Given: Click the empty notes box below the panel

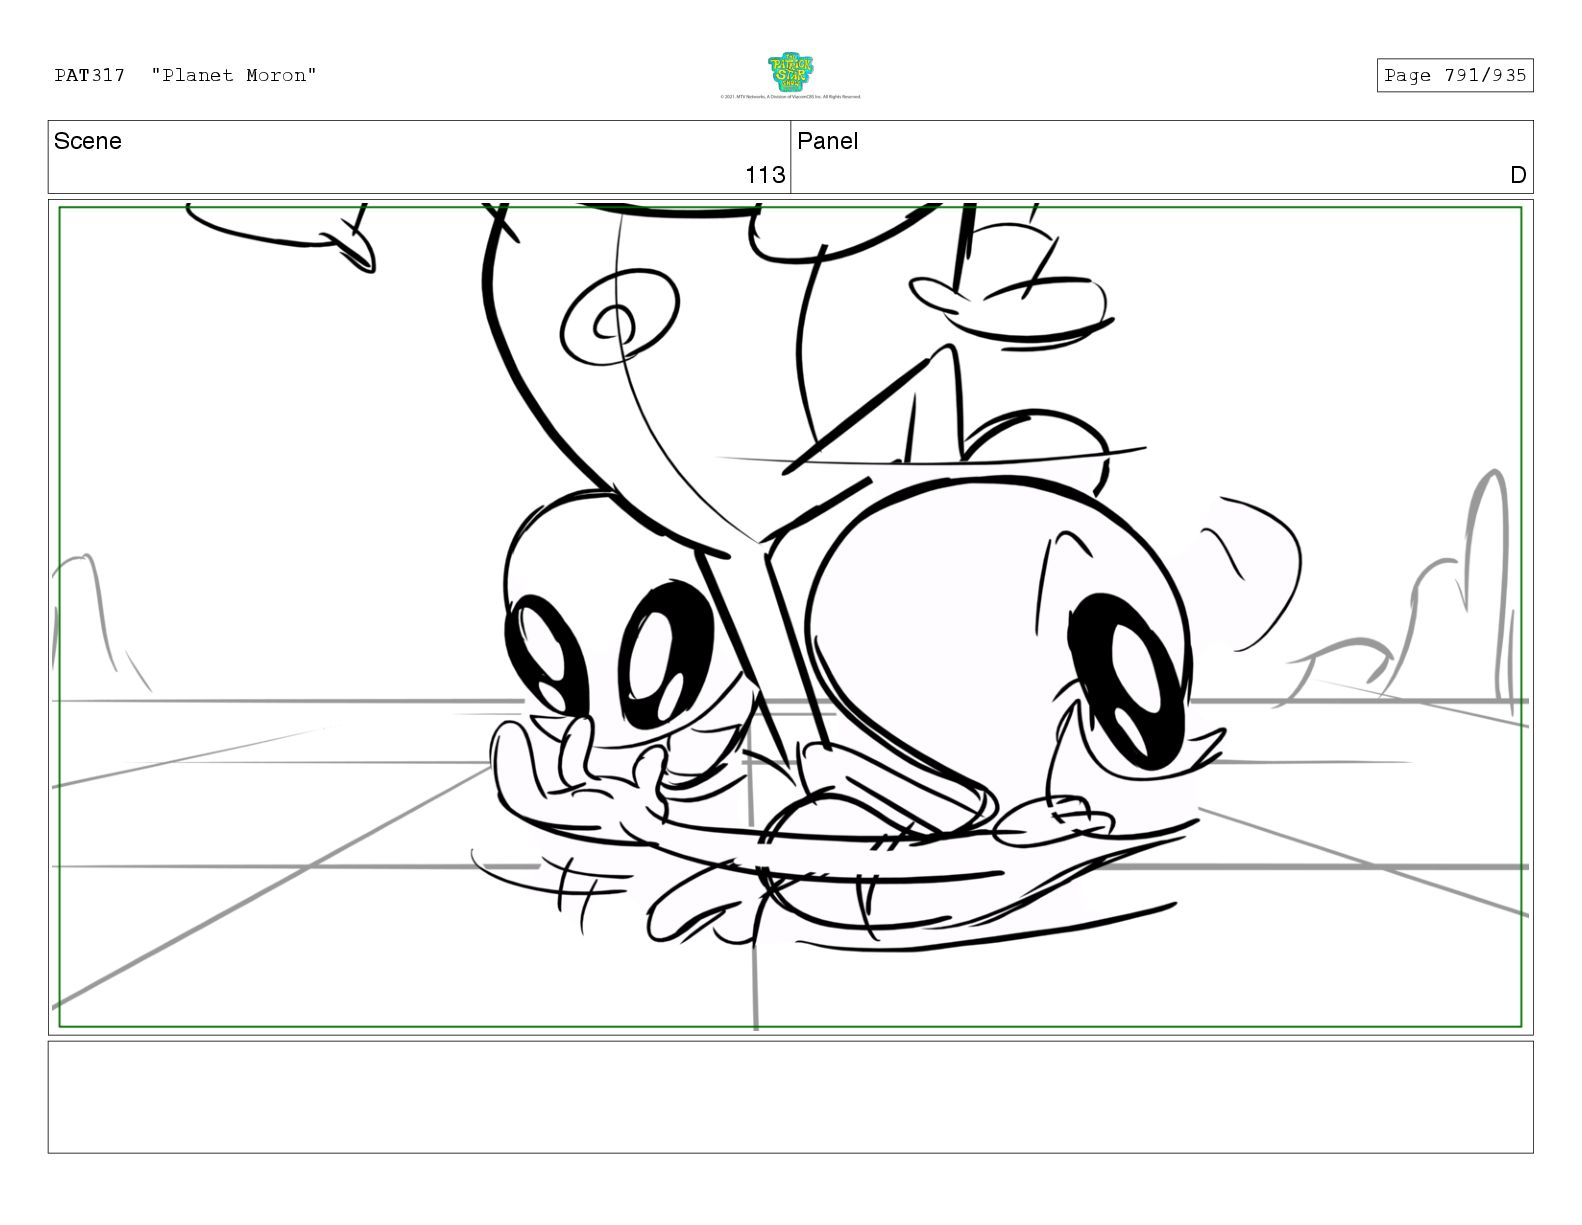Looking at the screenshot, I should click(x=790, y=1097).
